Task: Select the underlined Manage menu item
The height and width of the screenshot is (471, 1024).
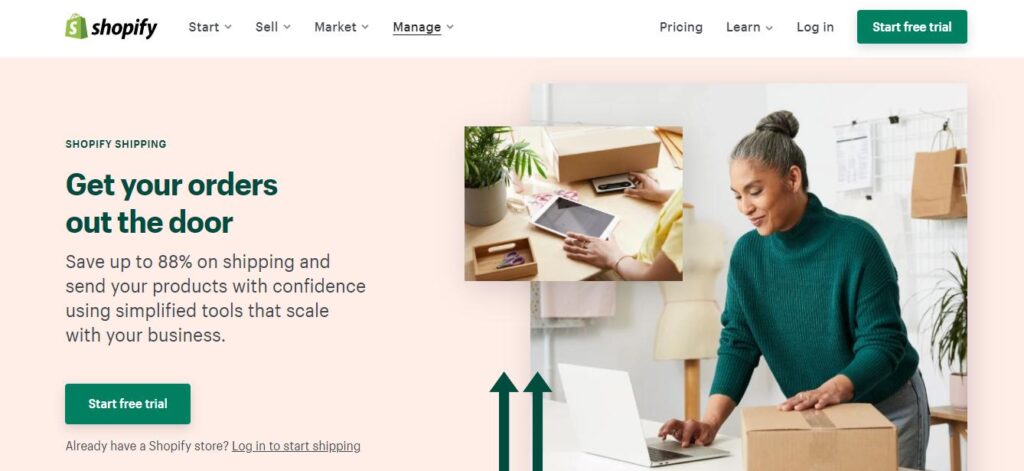Action: coord(417,27)
